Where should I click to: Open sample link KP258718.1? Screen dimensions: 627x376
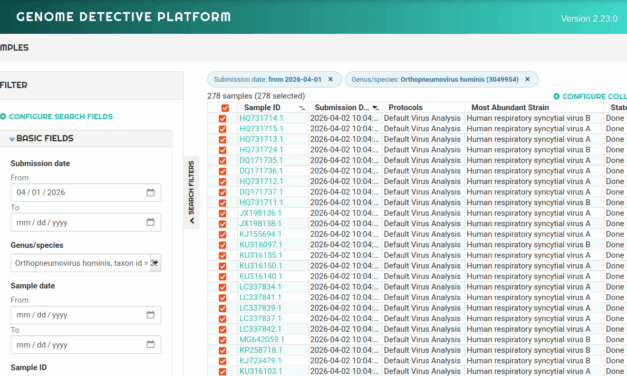point(261,350)
